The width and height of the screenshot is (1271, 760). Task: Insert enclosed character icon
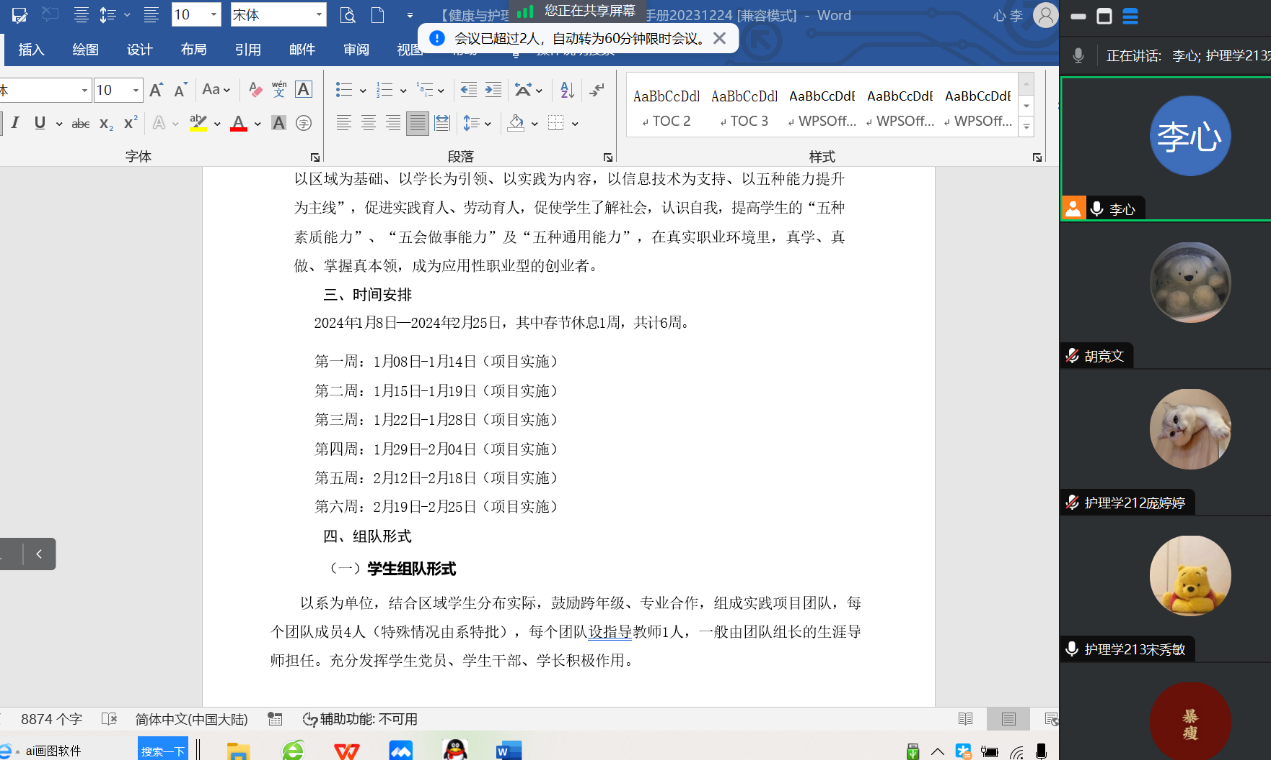(x=303, y=123)
